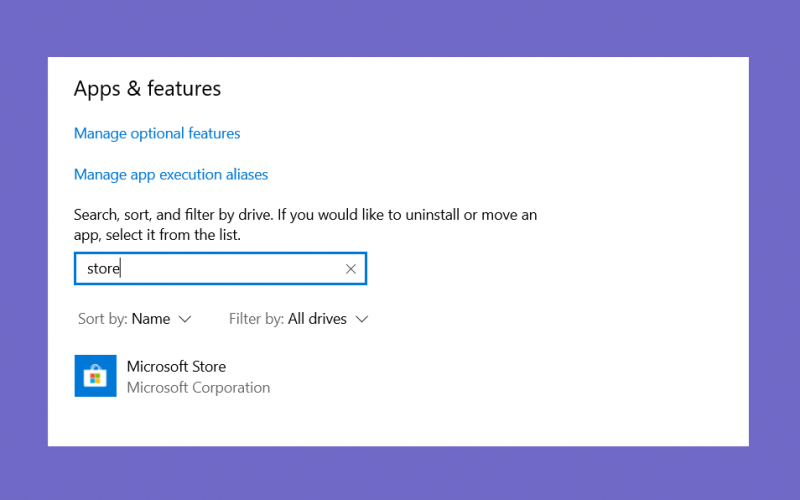Click the "Sort by:" label text
This screenshot has height=500, width=800.
pos(103,319)
